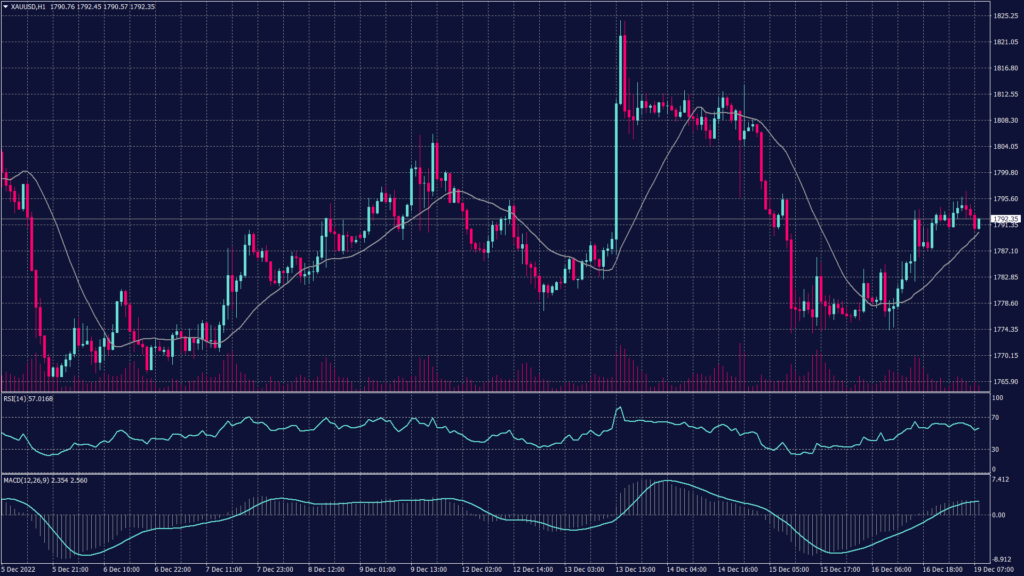Viewport: 1024px width, 576px height.
Task: Click the MACD 0.00 zero level label
Action: click(999, 515)
